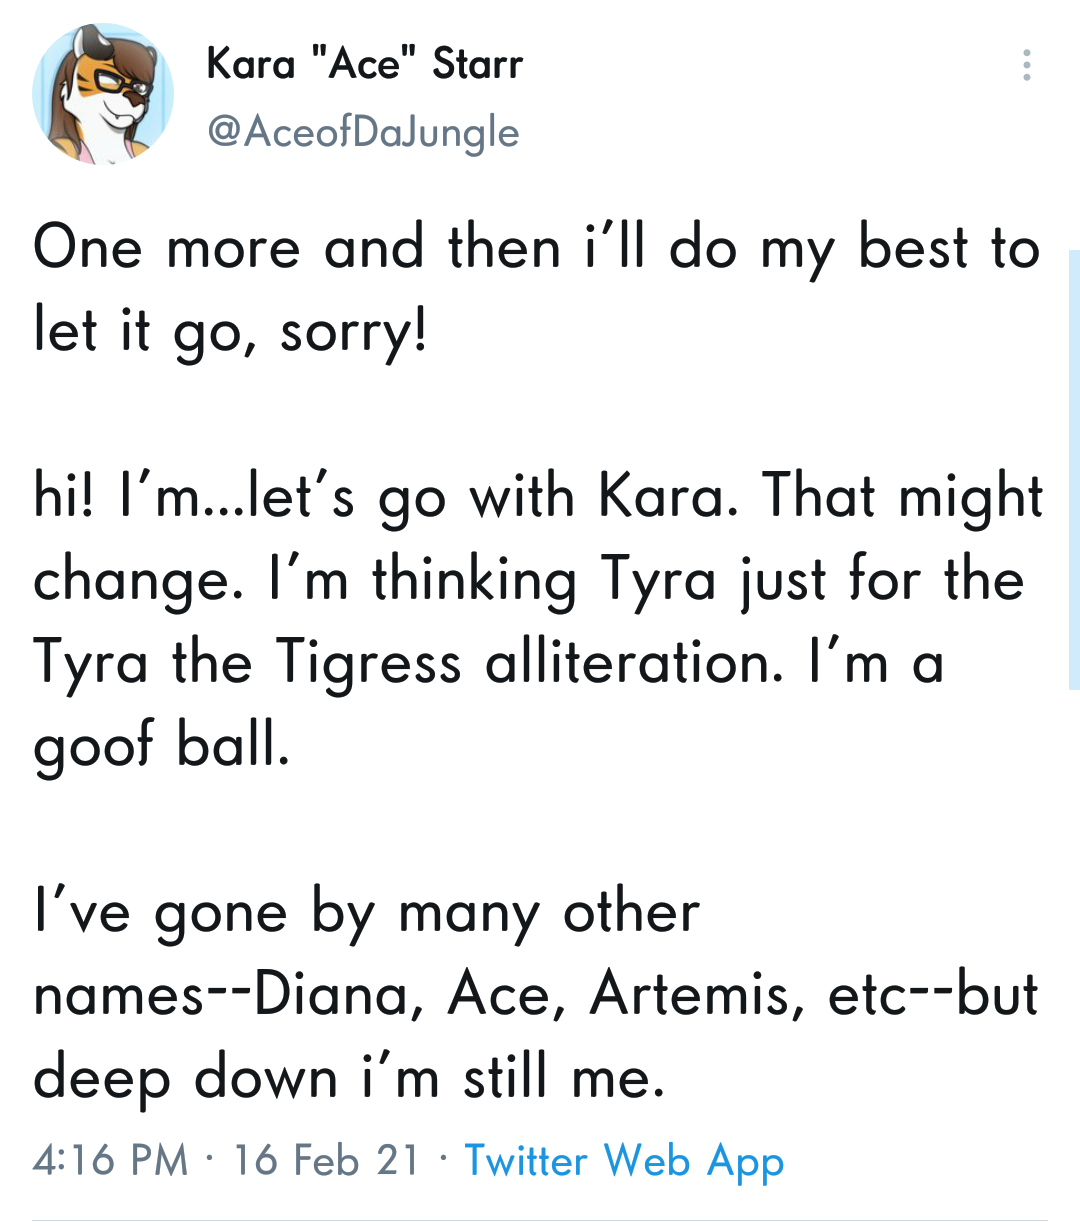
Task: Open the three-dot more options menu
Action: click(1026, 65)
